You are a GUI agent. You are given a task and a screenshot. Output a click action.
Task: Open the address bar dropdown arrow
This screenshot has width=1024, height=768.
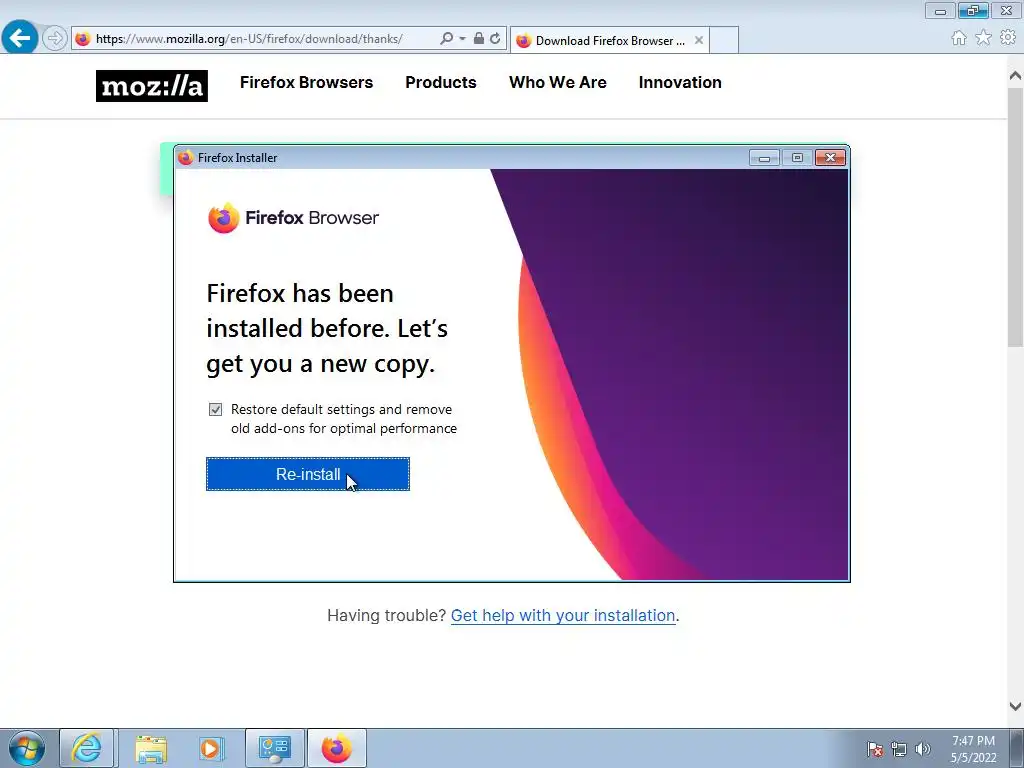coord(462,39)
